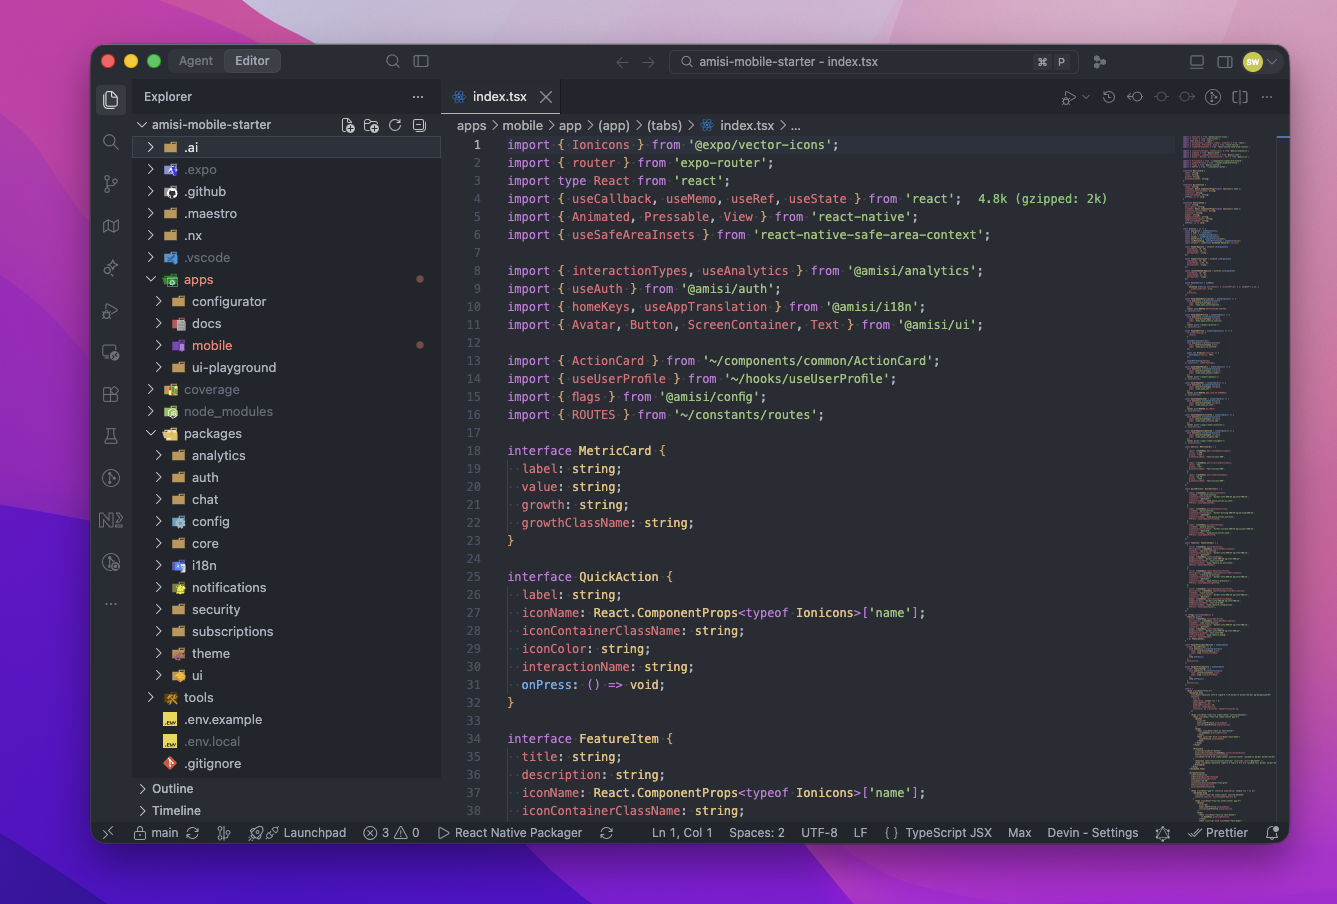Collapse all folders in Explorer

[419, 125]
